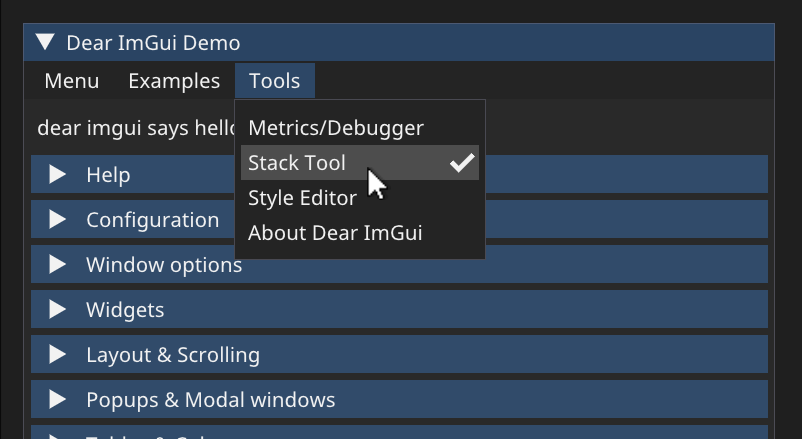
Task: Close the Tools menu
Action: [x=275, y=81]
